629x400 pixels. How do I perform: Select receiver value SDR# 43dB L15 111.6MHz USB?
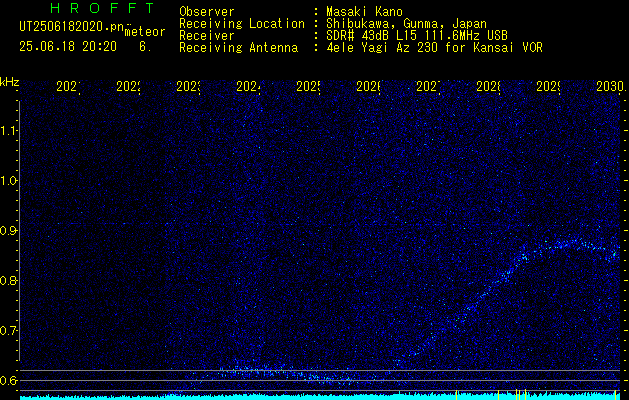[x=417, y=36]
